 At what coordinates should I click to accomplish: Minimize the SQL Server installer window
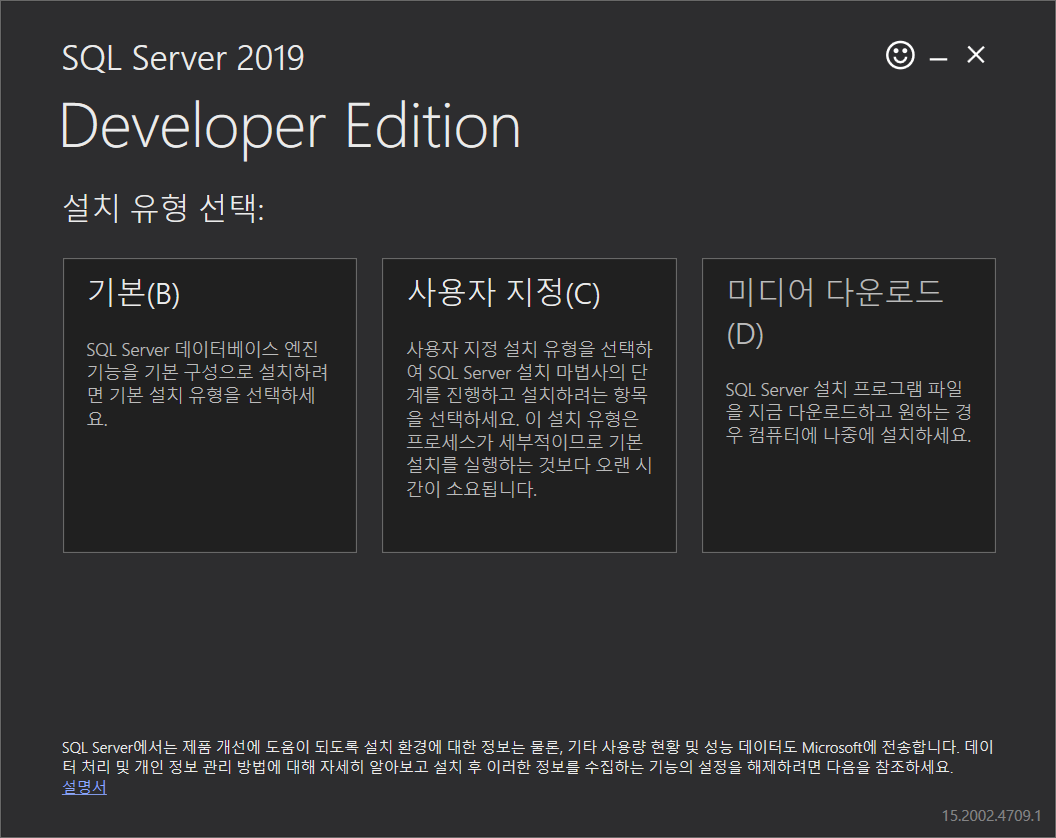click(938, 59)
